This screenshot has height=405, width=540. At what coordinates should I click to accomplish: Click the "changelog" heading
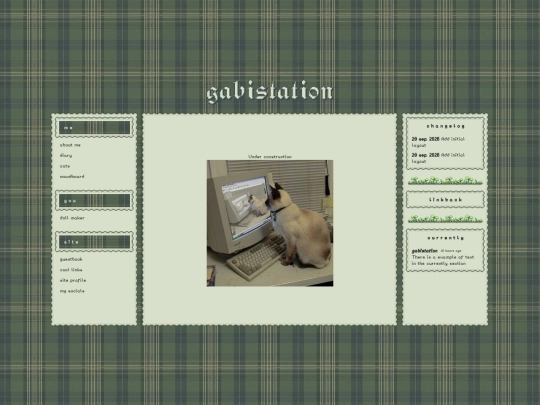click(445, 126)
